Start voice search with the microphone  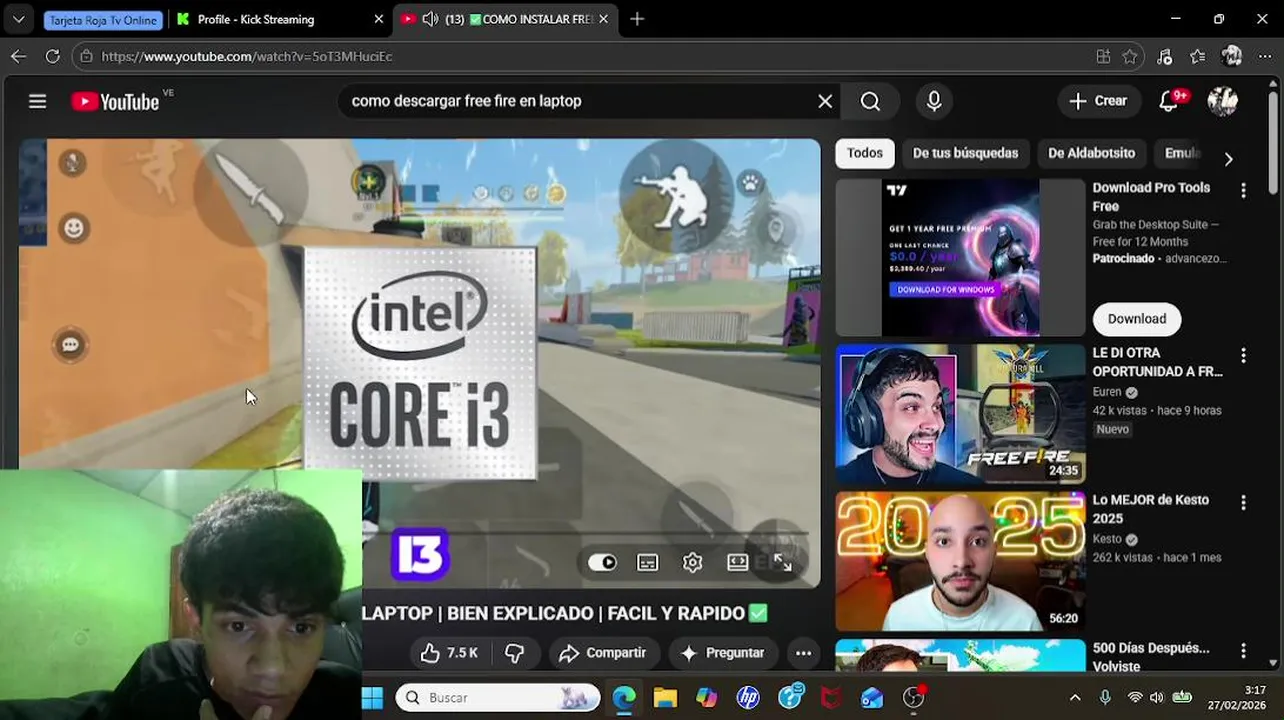point(934,101)
